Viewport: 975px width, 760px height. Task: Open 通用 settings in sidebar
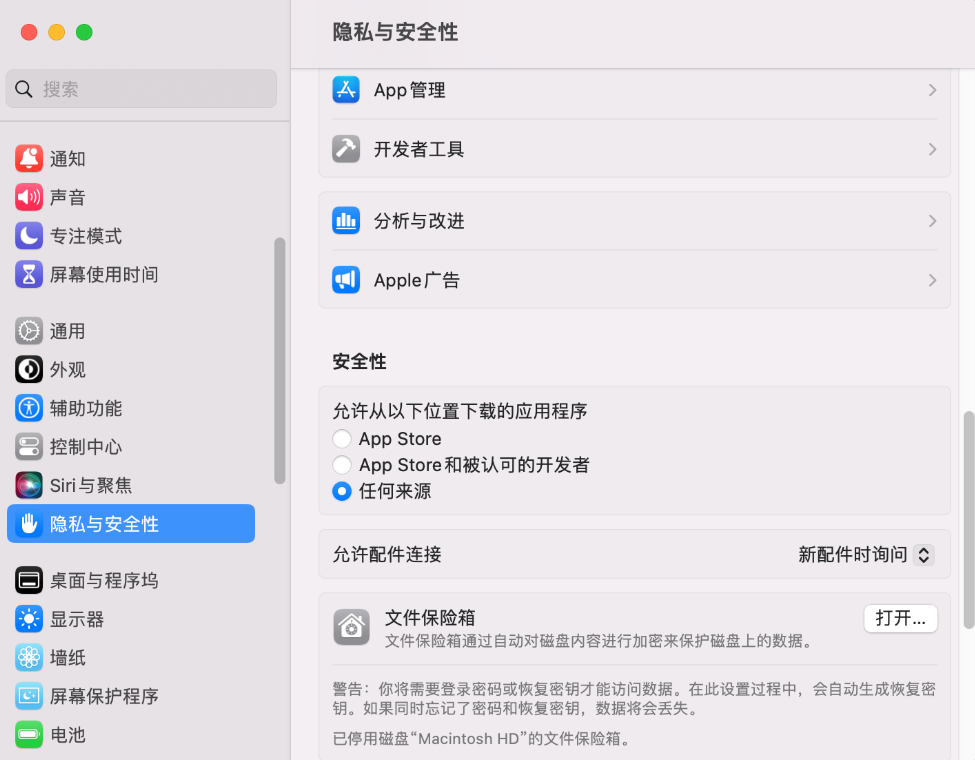(67, 331)
